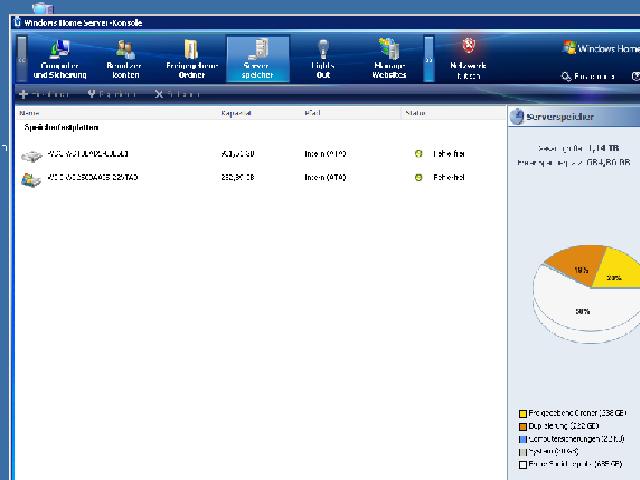The height and width of the screenshot is (480, 640).
Task: Click the wrench repair toolbar button
Action: tap(111, 94)
